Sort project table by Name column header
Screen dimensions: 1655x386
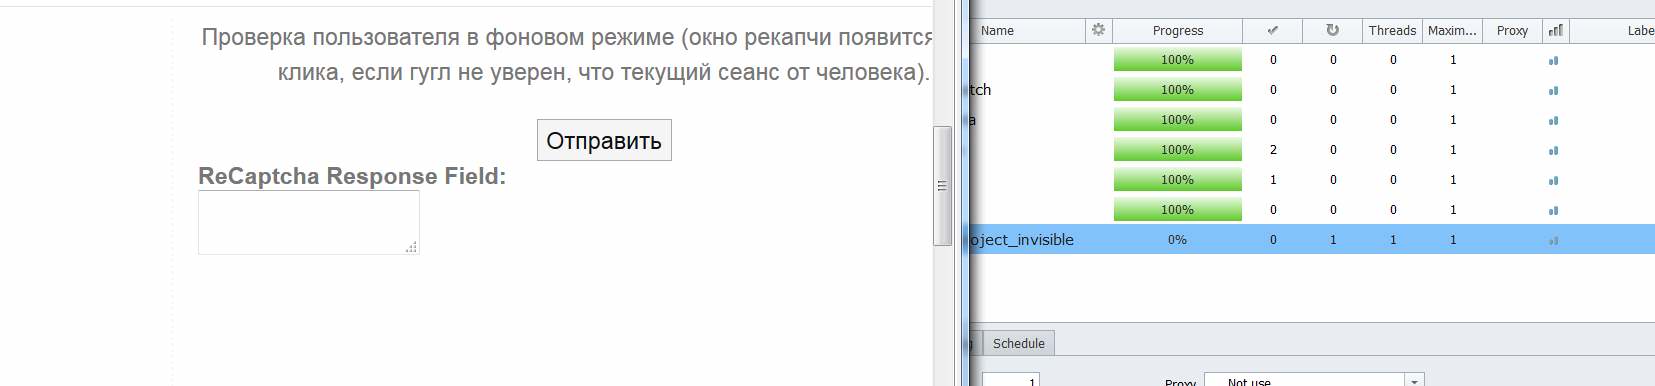point(1027,31)
